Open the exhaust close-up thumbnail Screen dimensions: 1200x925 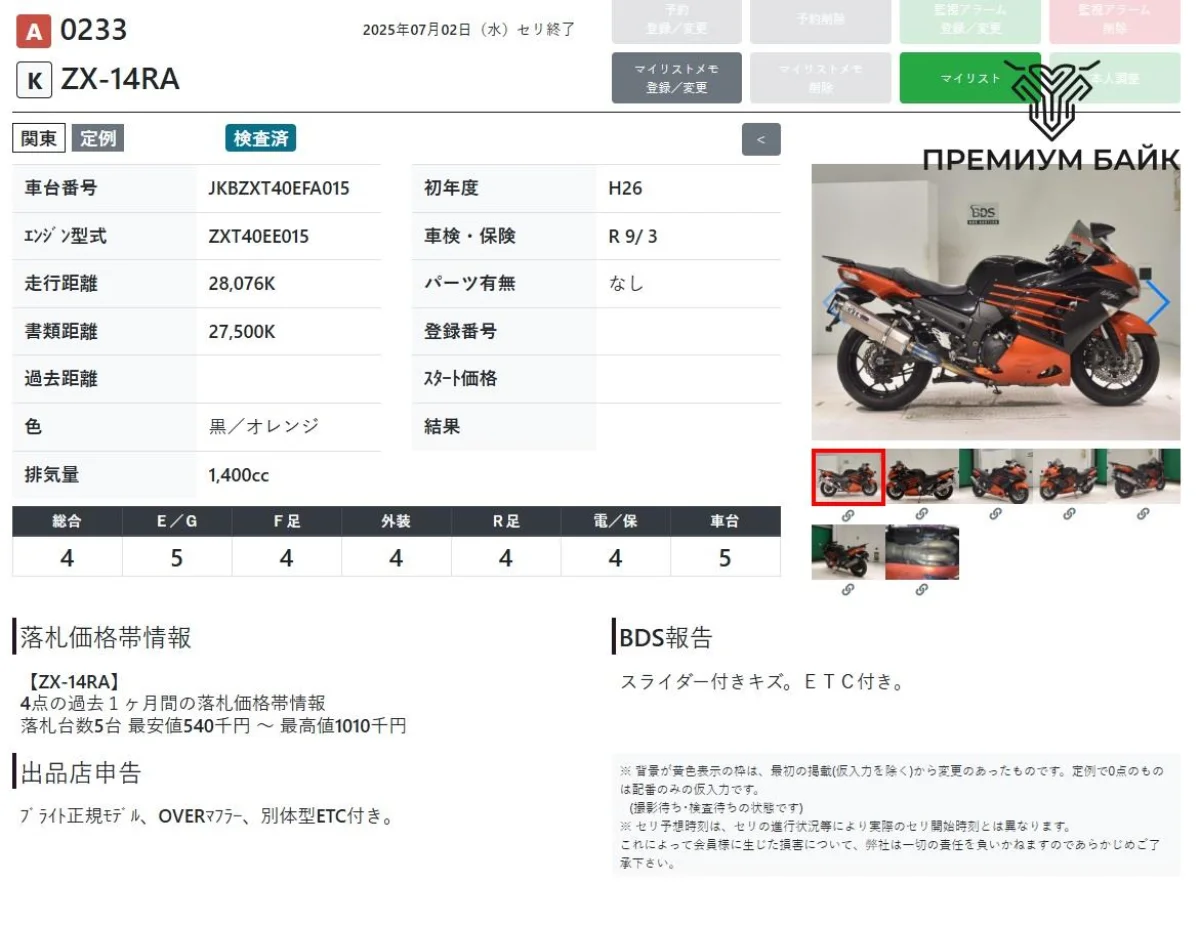pyautogui.click(x=921, y=552)
